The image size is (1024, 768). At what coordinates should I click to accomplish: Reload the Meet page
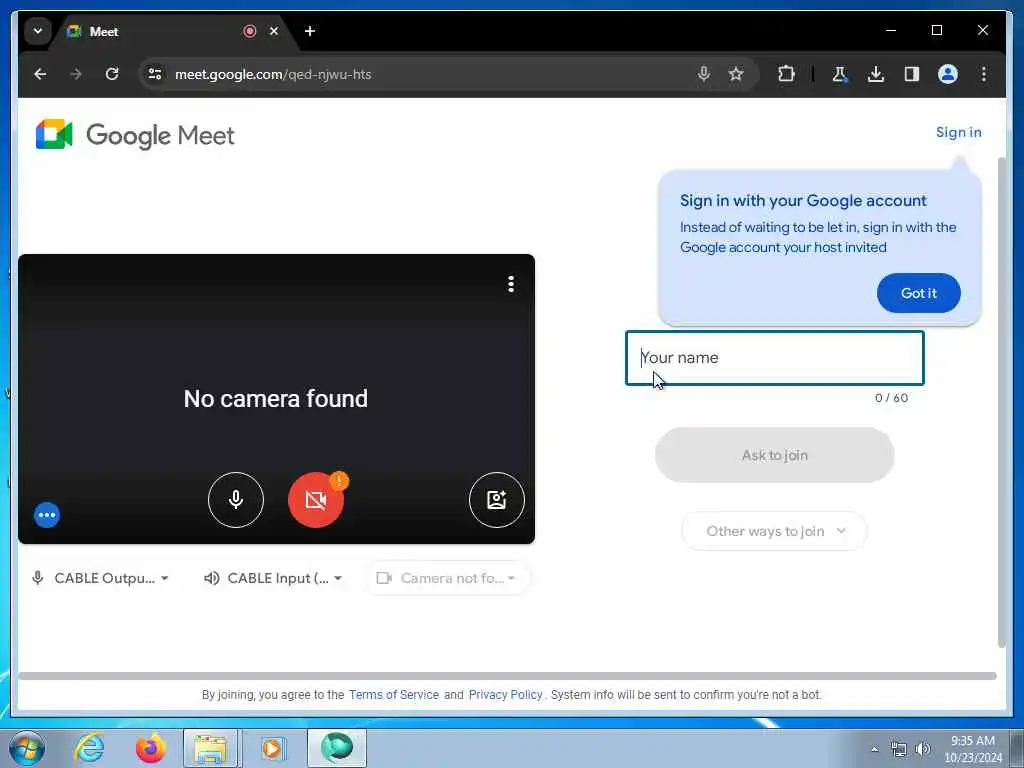tap(112, 74)
